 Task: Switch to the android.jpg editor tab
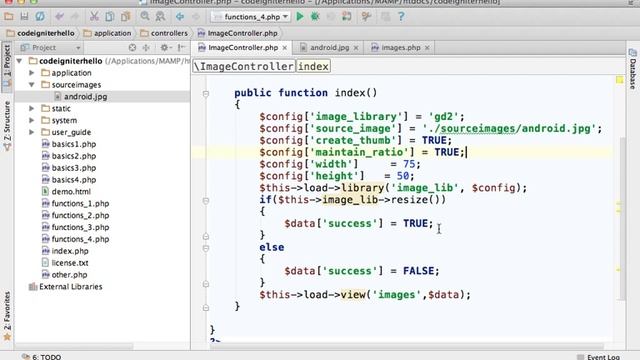[x=329, y=48]
